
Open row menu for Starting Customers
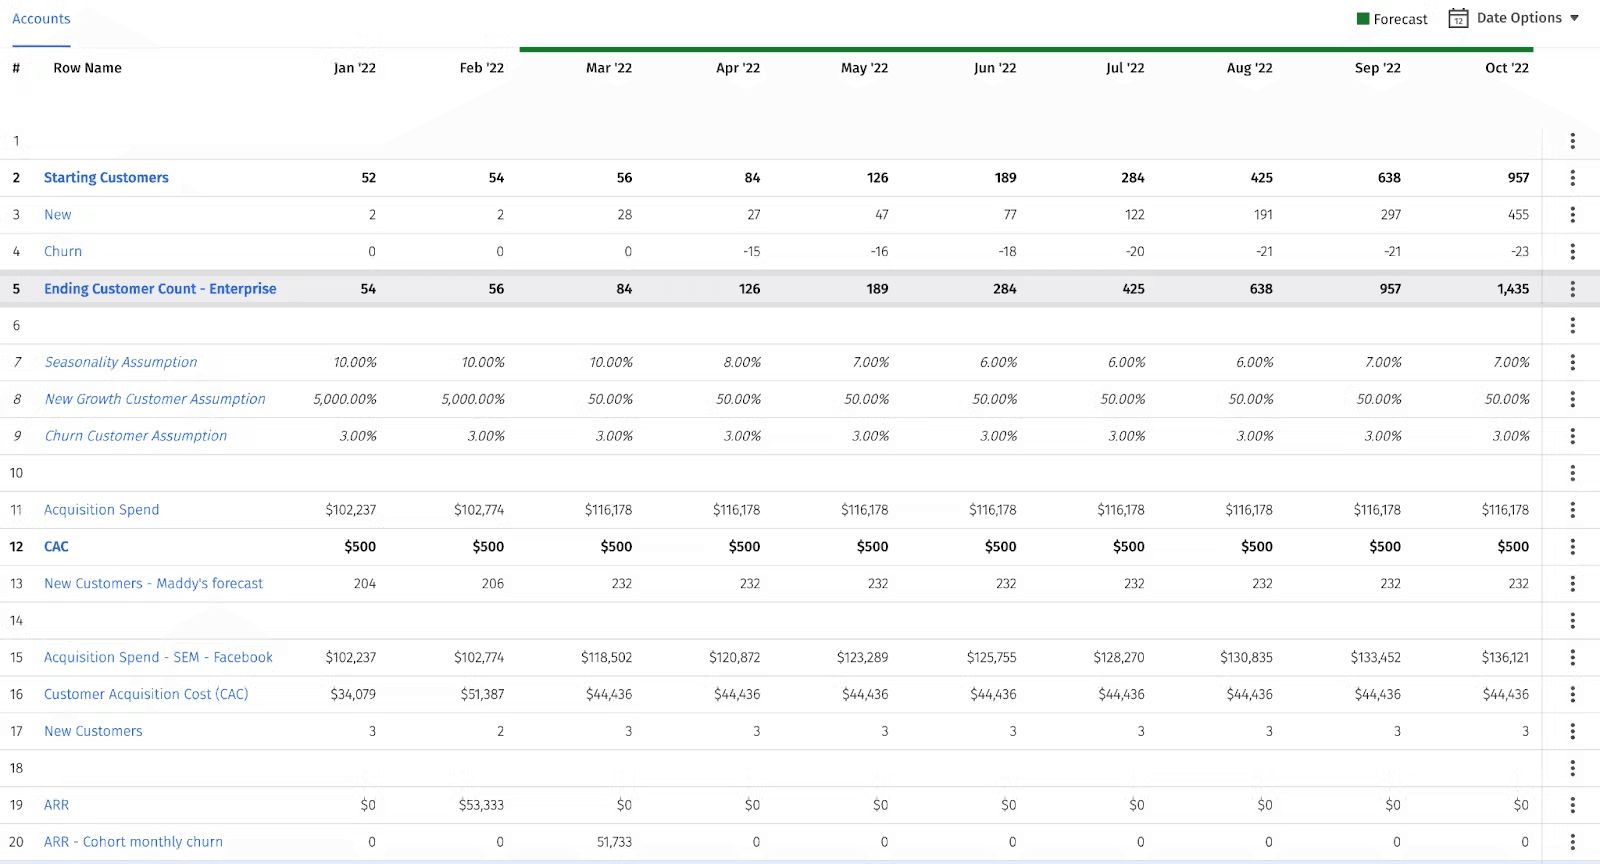tap(1572, 178)
